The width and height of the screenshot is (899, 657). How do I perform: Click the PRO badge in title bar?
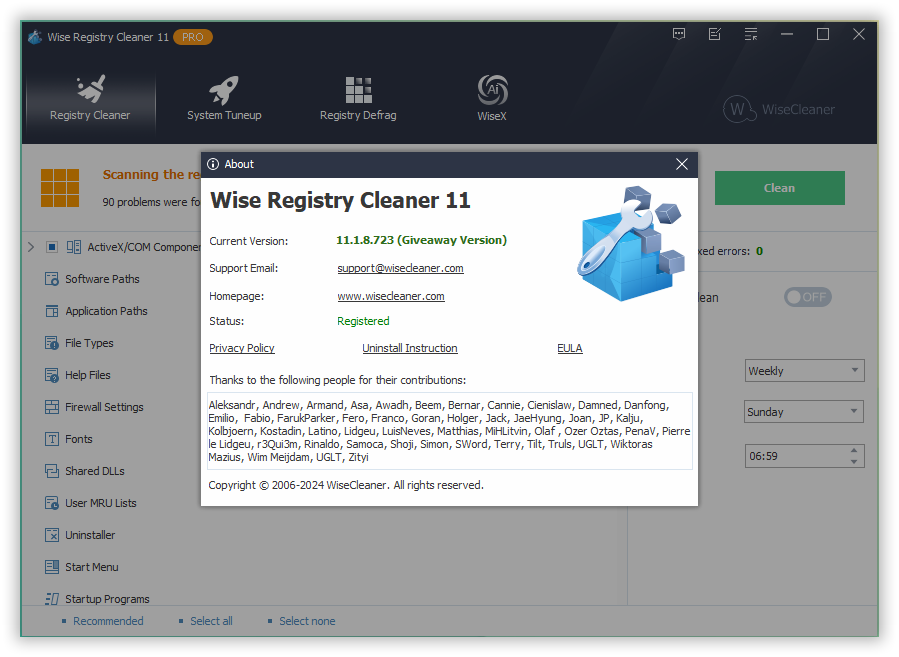pyautogui.click(x=193, y=37)
